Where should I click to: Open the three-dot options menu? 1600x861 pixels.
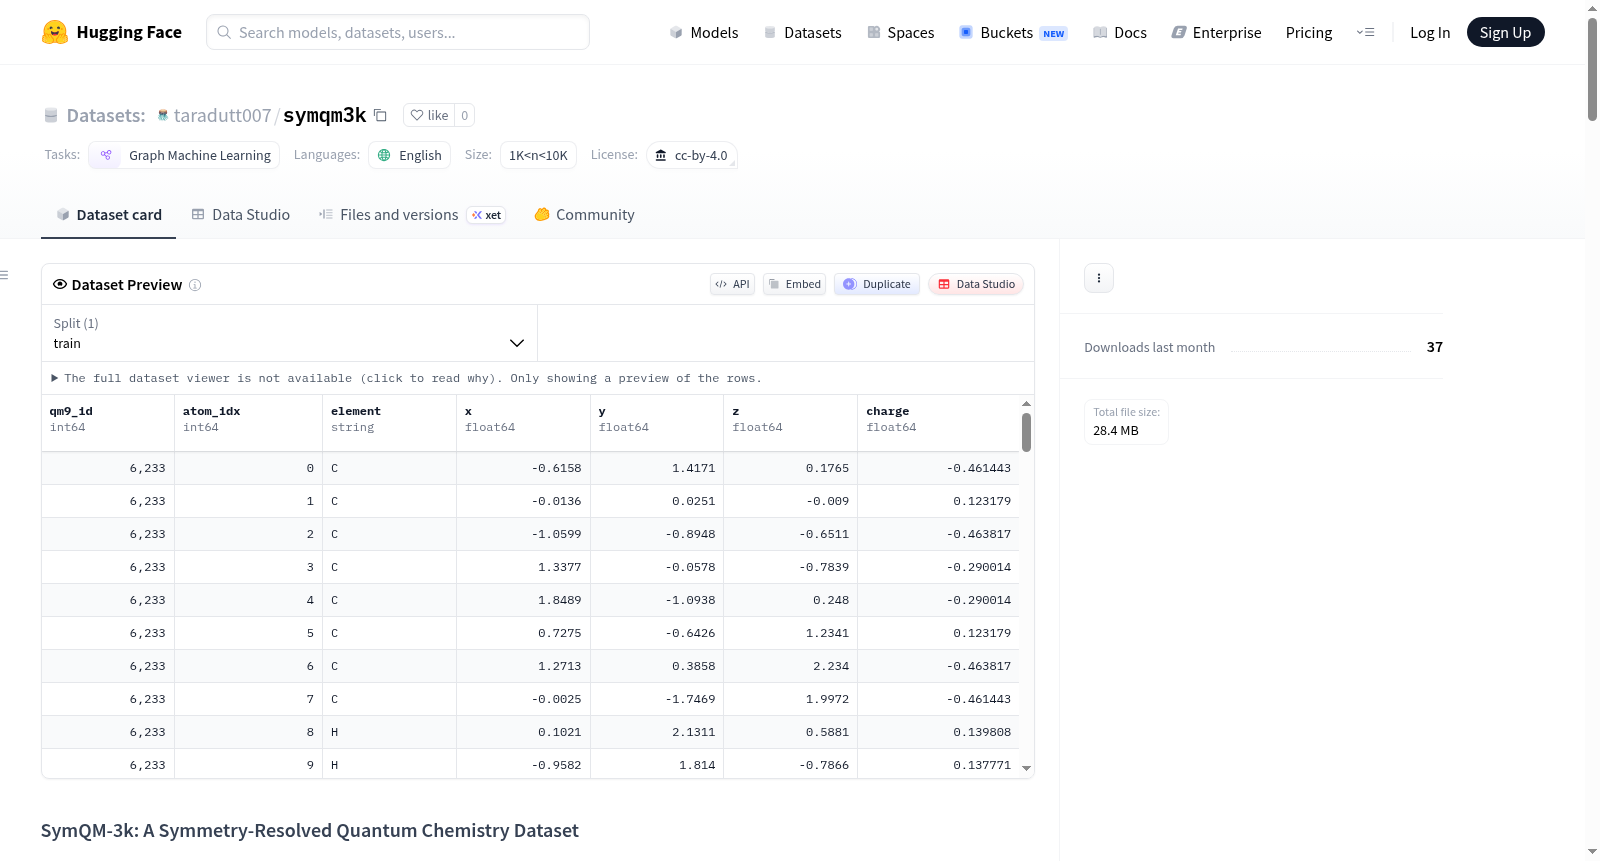point(1099,278)
